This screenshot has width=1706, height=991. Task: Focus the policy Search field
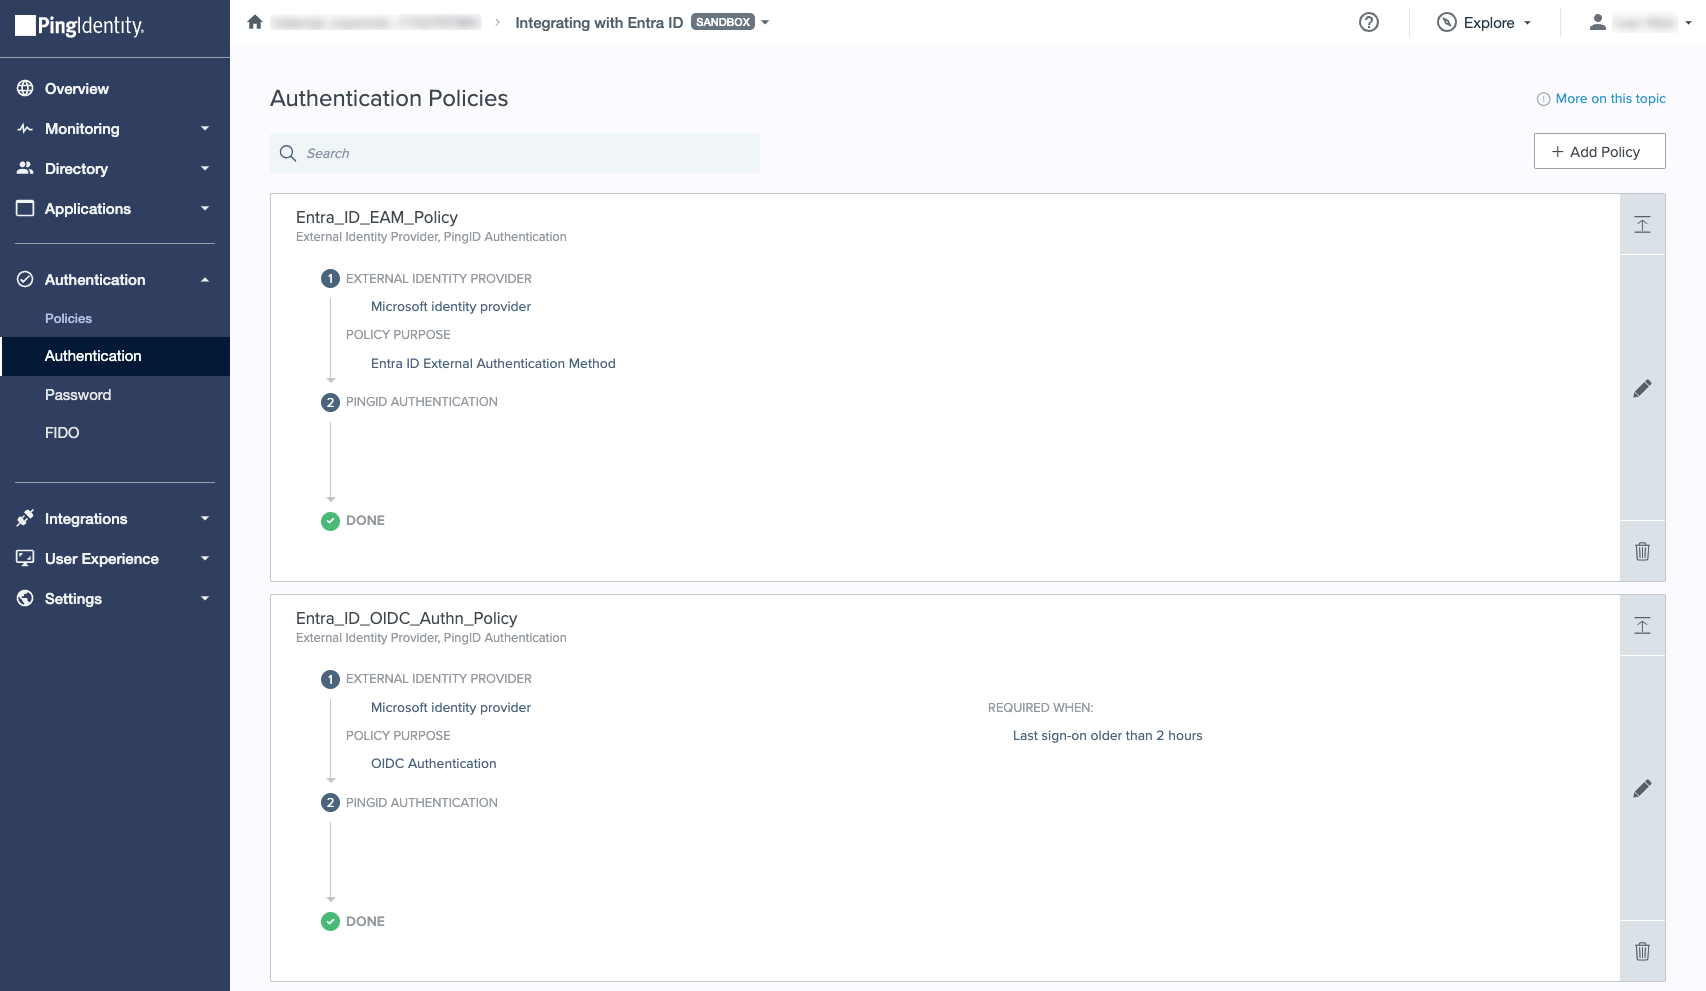coord(515,153)
